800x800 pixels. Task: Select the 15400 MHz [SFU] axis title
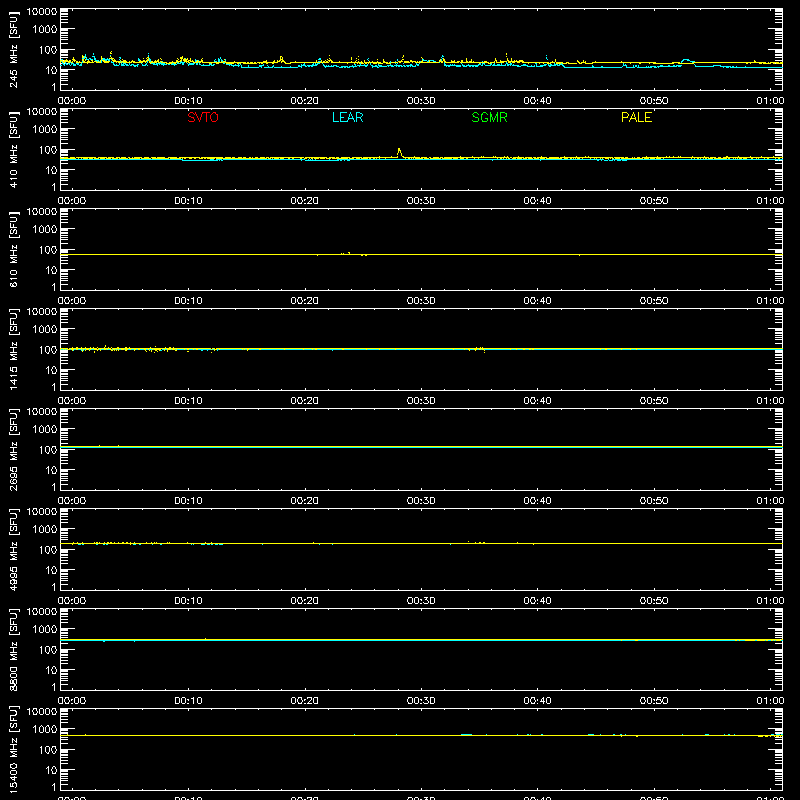click(x=13, y=749)
